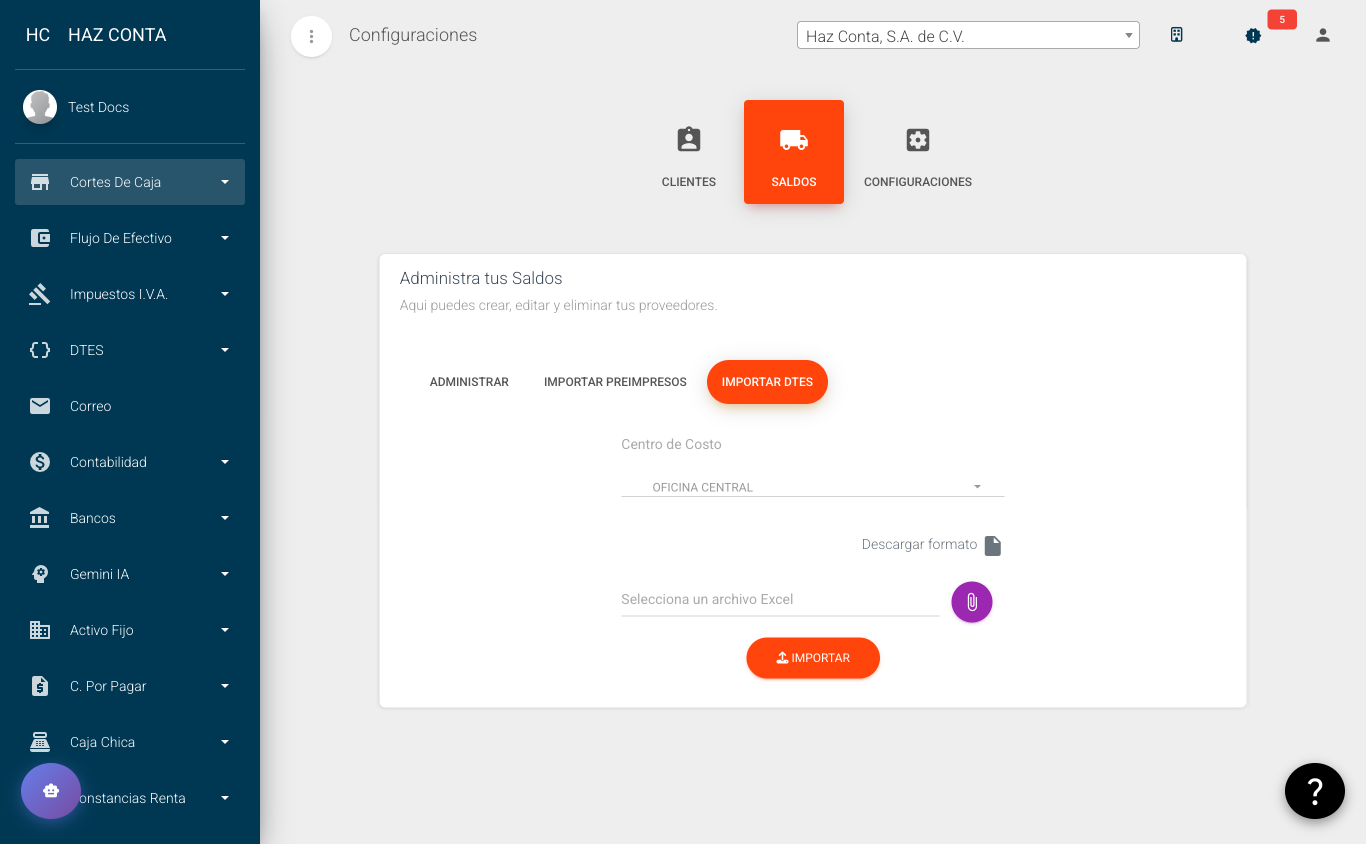Open the Centro de Costo dropdown
This screenshot has width=1366, height=844.
pyautogui.click(x=812, y=487)
